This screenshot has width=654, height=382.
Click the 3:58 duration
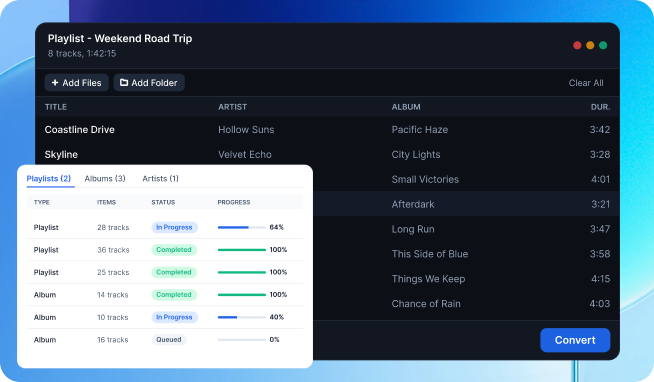[x=600, y=254]
